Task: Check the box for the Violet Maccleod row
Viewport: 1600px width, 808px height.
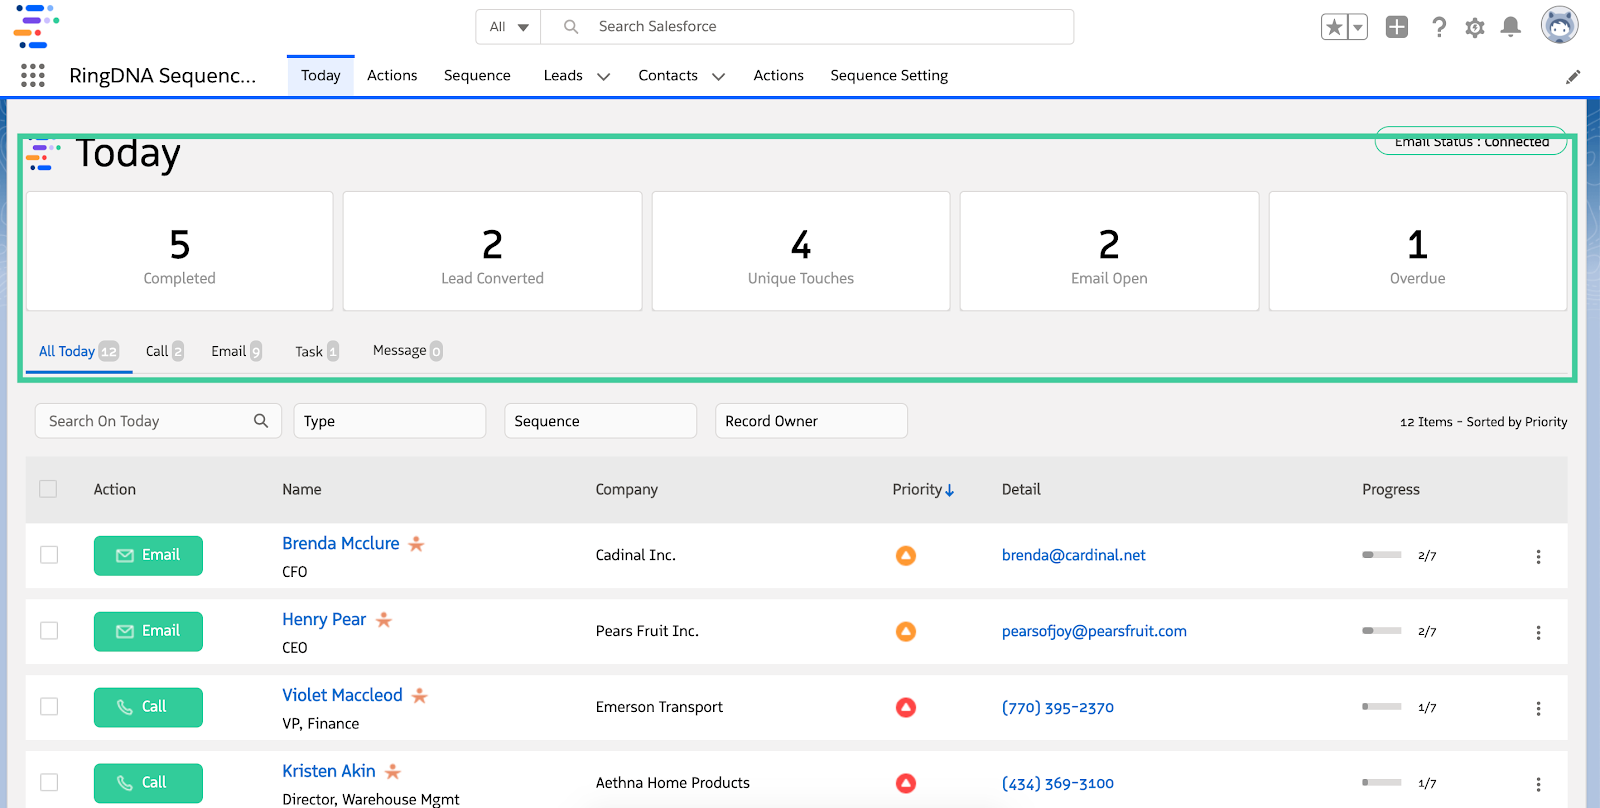Action: tap(49, 707)
